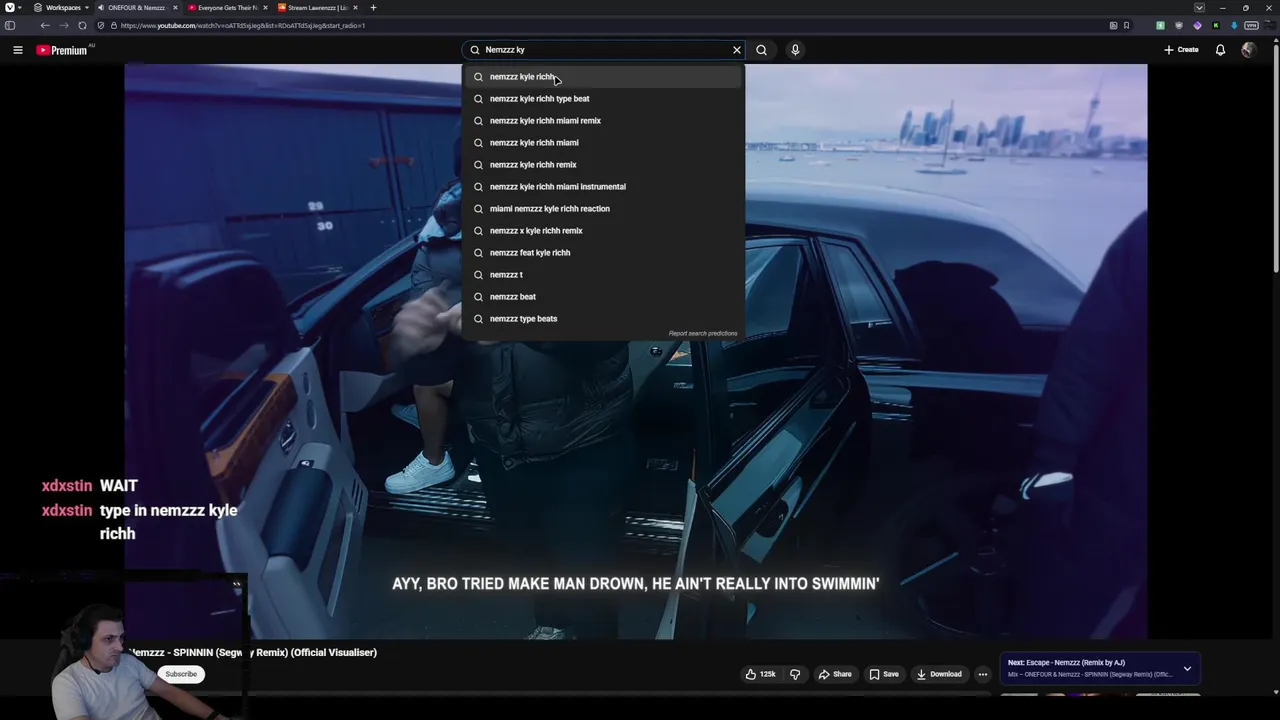Open the YouTube hamburger guide menu
The height and width of the screenshot is (720, 1280).
pyautogui.click(x=17, y=50)
